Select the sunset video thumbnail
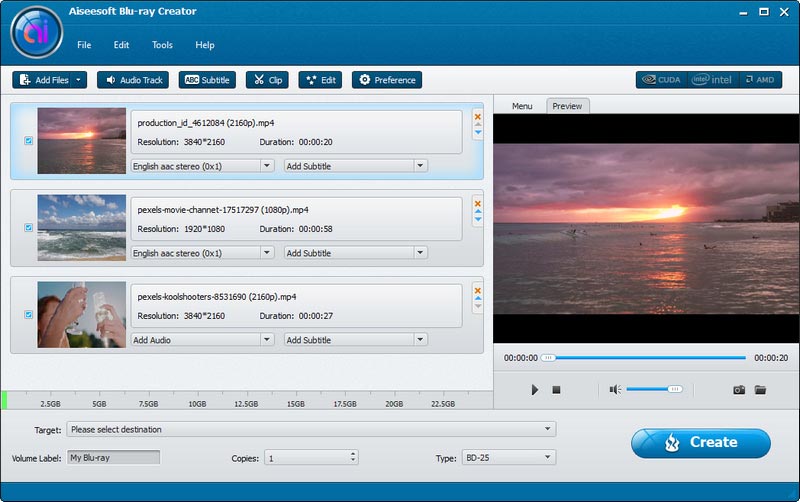Image resolution: width=800 pixels, height=502 pixels. click(82, 141)
